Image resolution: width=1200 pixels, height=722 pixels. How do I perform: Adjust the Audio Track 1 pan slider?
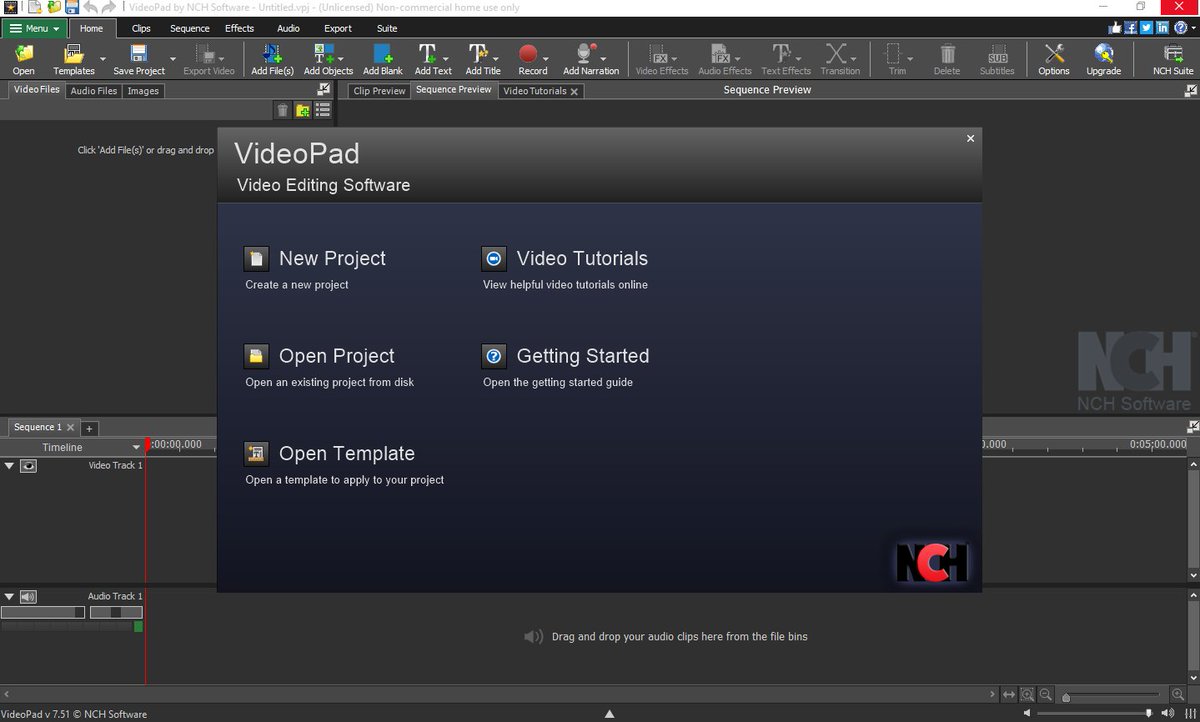pyautogui.click(x=116, y=612)
